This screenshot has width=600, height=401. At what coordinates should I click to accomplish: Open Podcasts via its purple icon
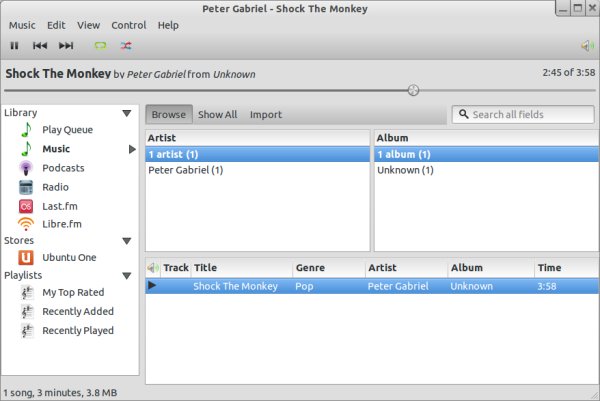point(26,168)
